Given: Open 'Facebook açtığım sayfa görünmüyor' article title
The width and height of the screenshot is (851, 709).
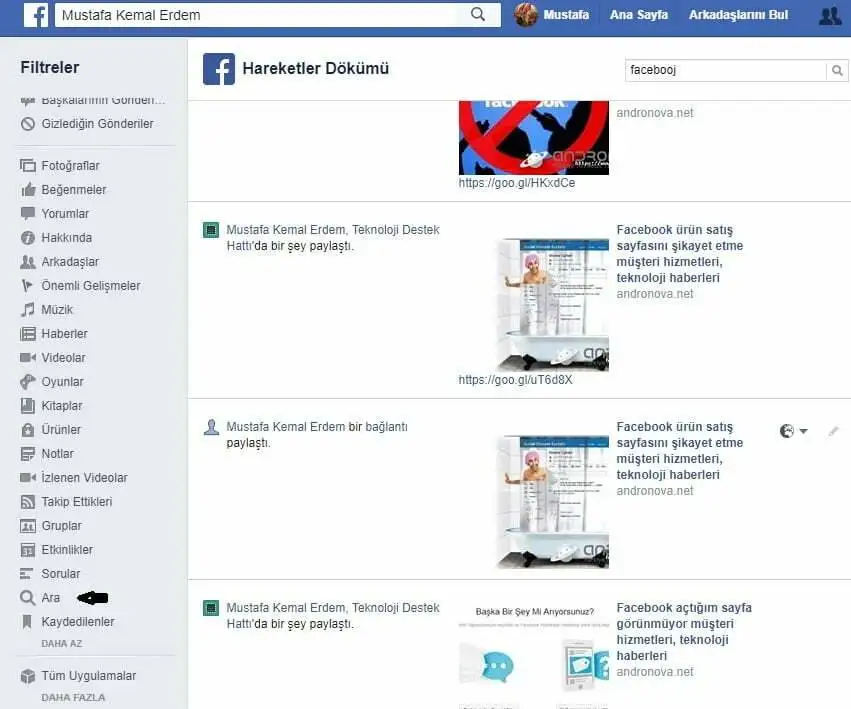Looking at the screenshot, I should click(x=684, y=632).
